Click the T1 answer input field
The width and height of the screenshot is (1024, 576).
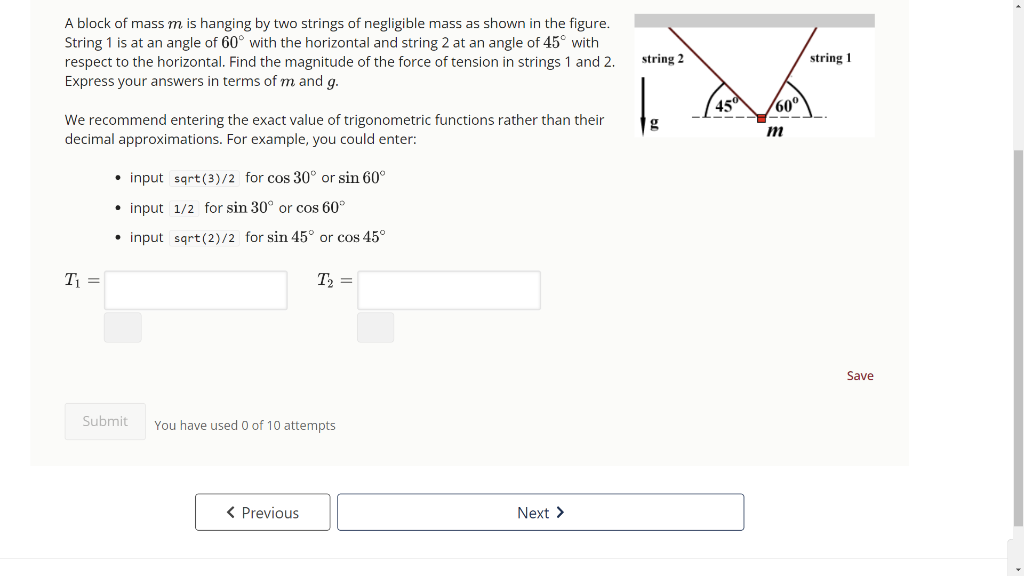click(195, 290)
